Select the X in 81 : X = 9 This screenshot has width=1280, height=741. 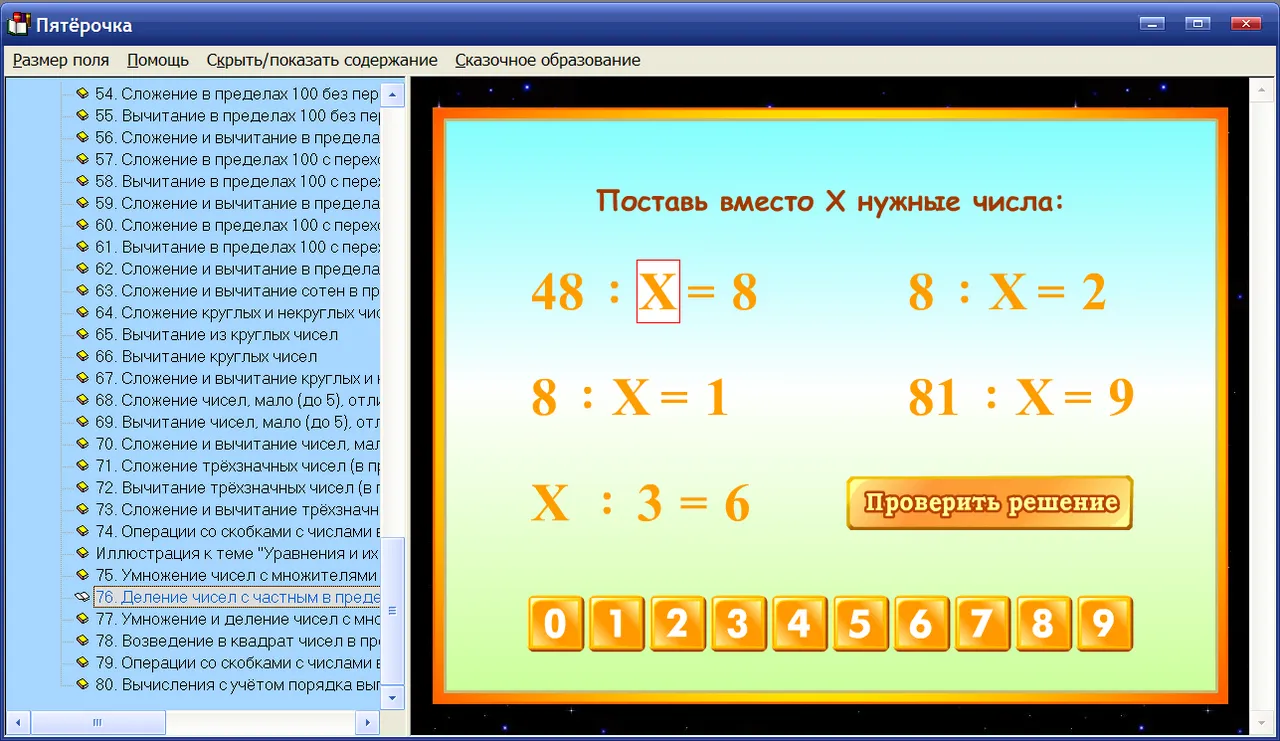[1036, 398]
